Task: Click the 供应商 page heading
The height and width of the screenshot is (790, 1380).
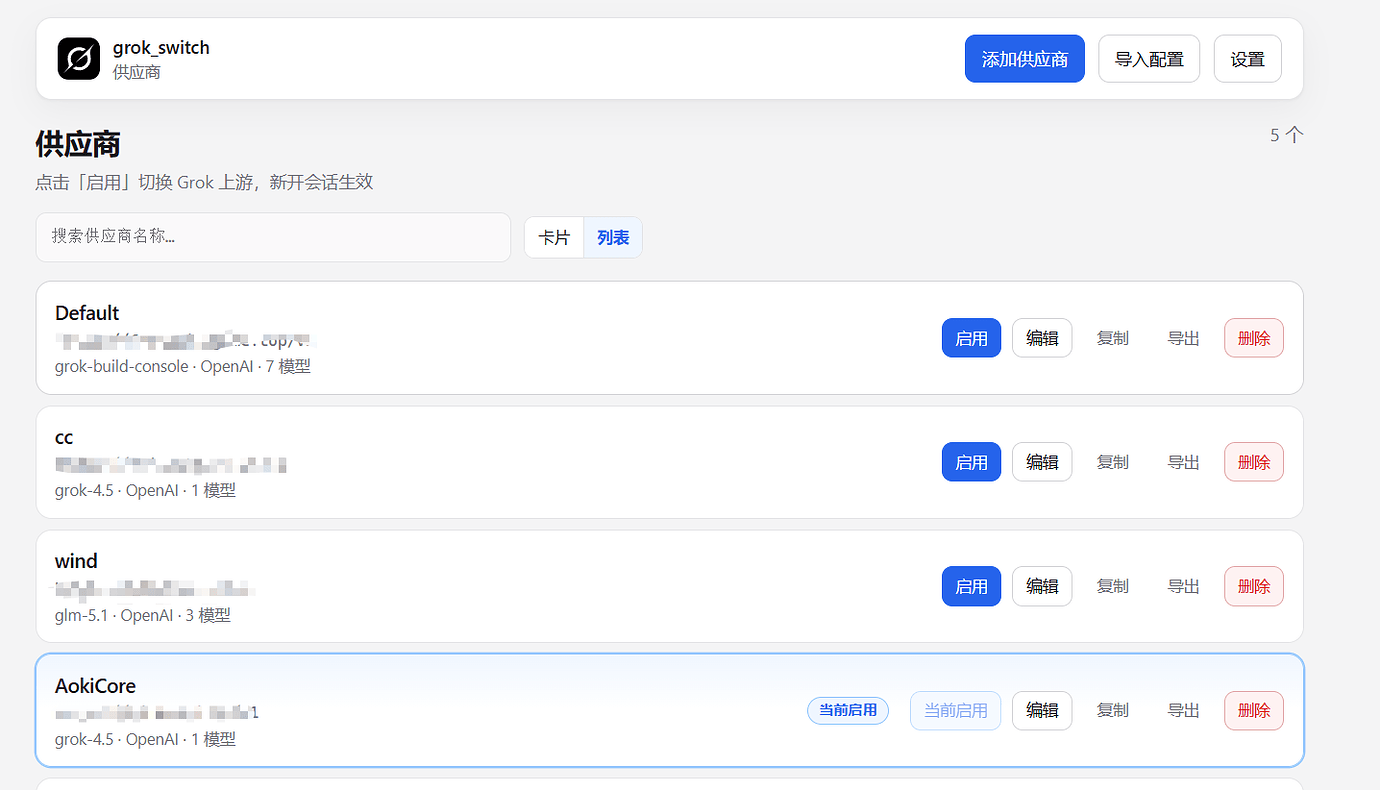Action: 78,144
